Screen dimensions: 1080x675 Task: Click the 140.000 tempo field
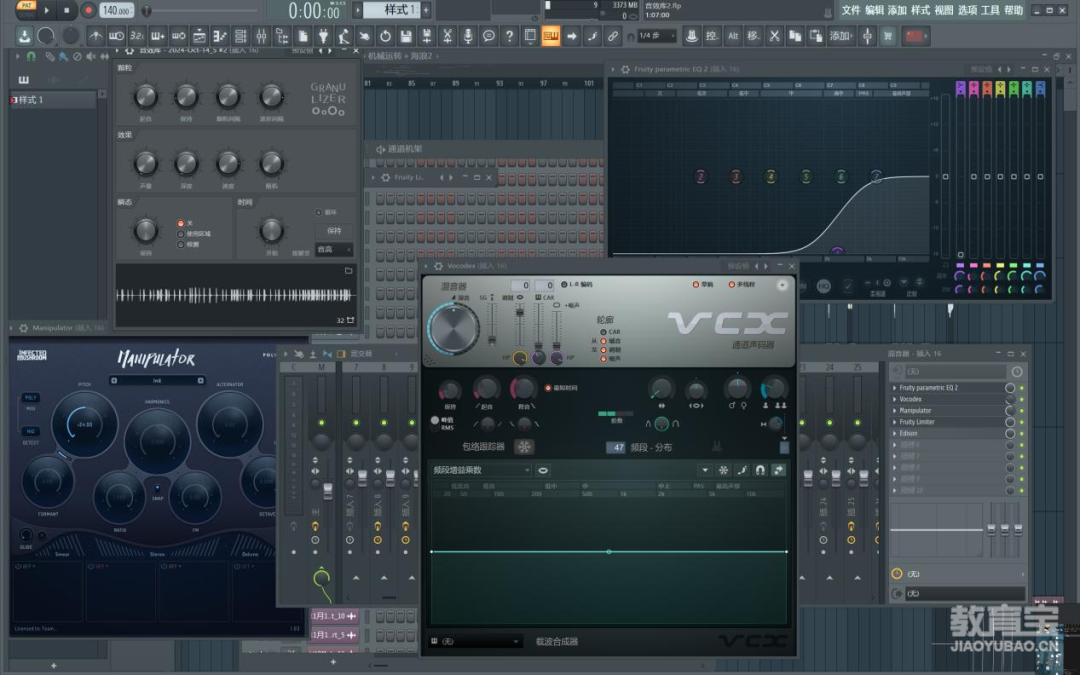point(117,10)
